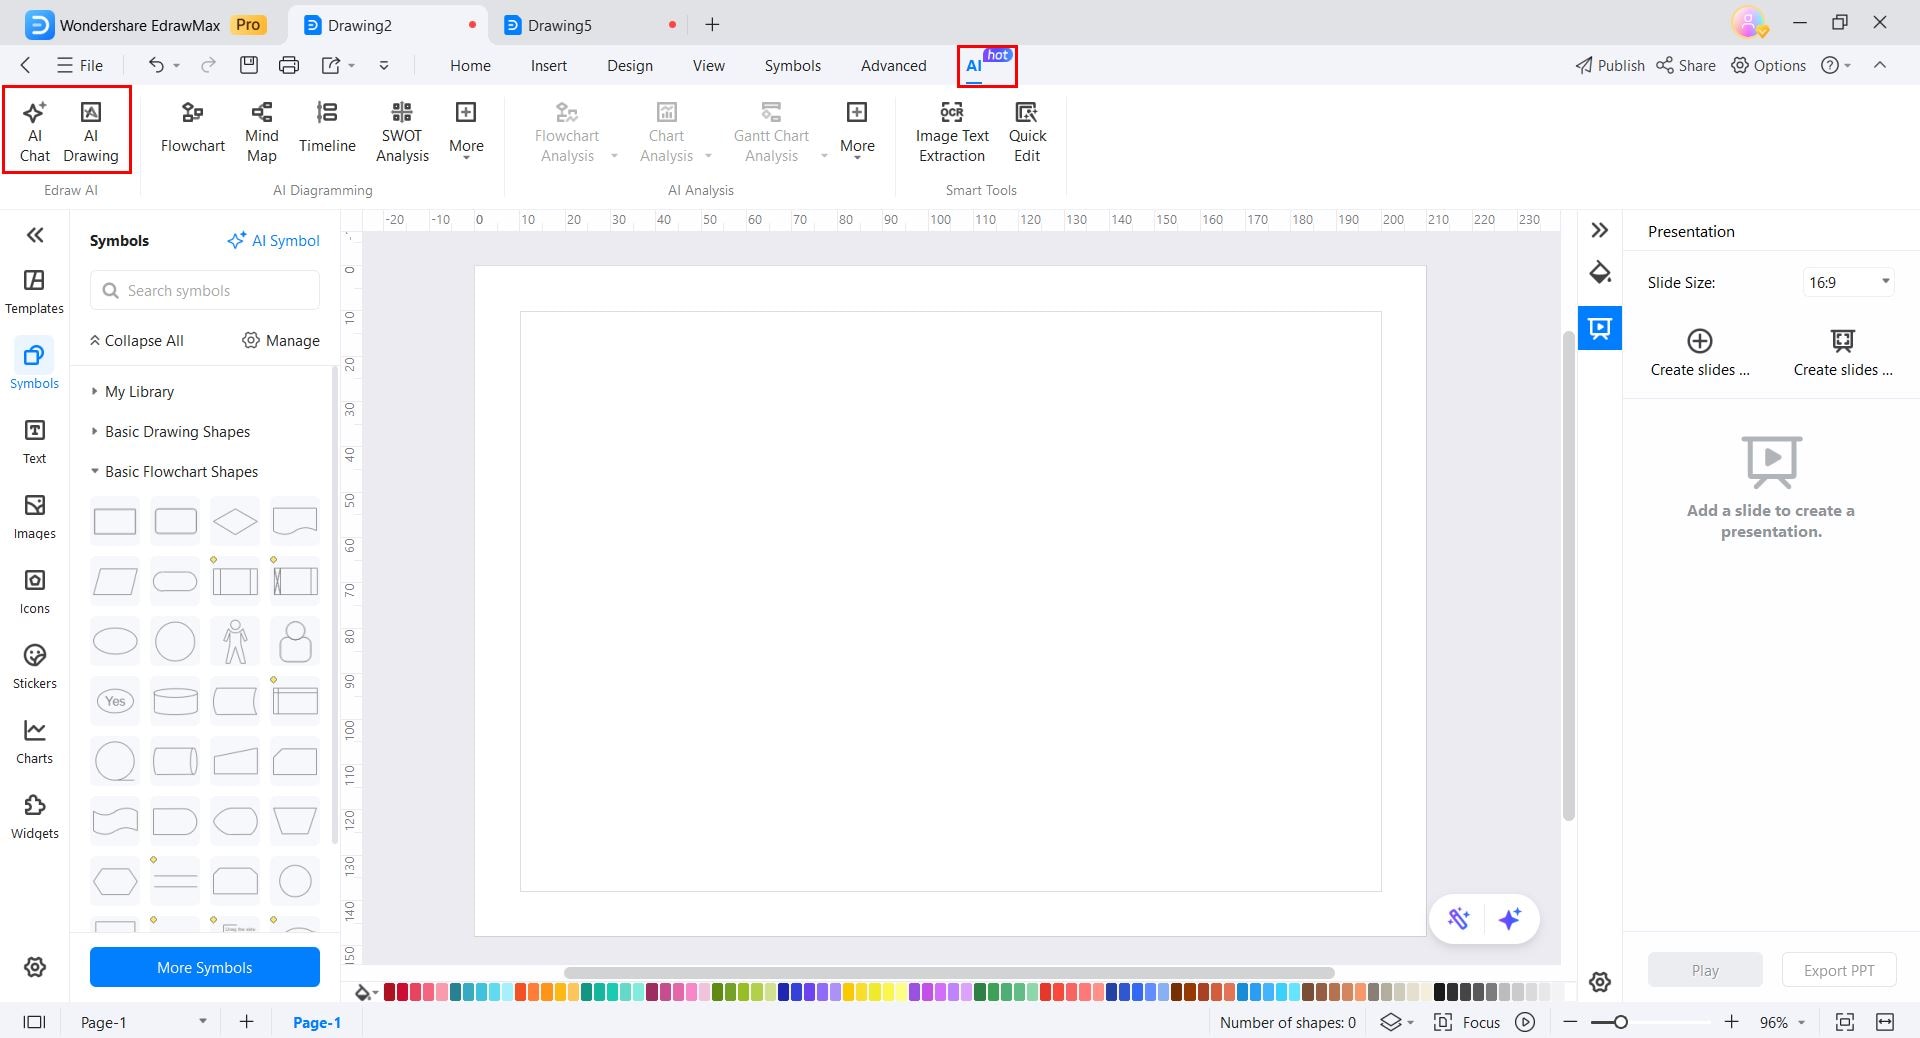
Task: Click Share button
Action: [1686, 65]
